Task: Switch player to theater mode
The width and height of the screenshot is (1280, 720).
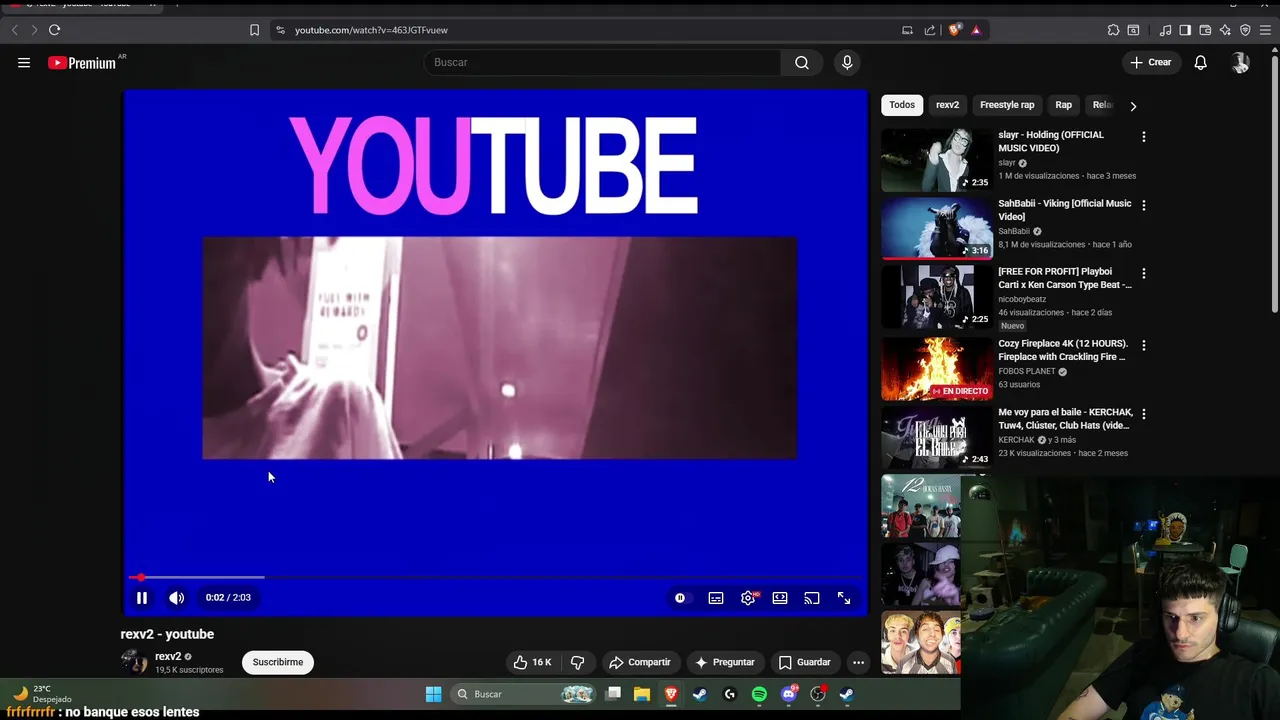Action: coord(780,598)
